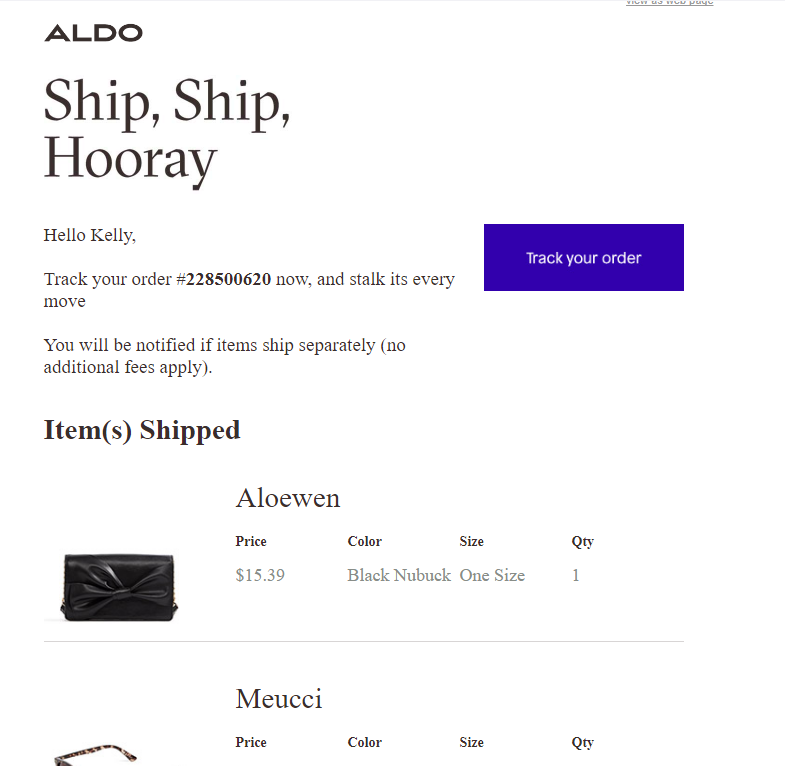
Task: Click the Meucci product name
Action: click(x=279, y=699)
